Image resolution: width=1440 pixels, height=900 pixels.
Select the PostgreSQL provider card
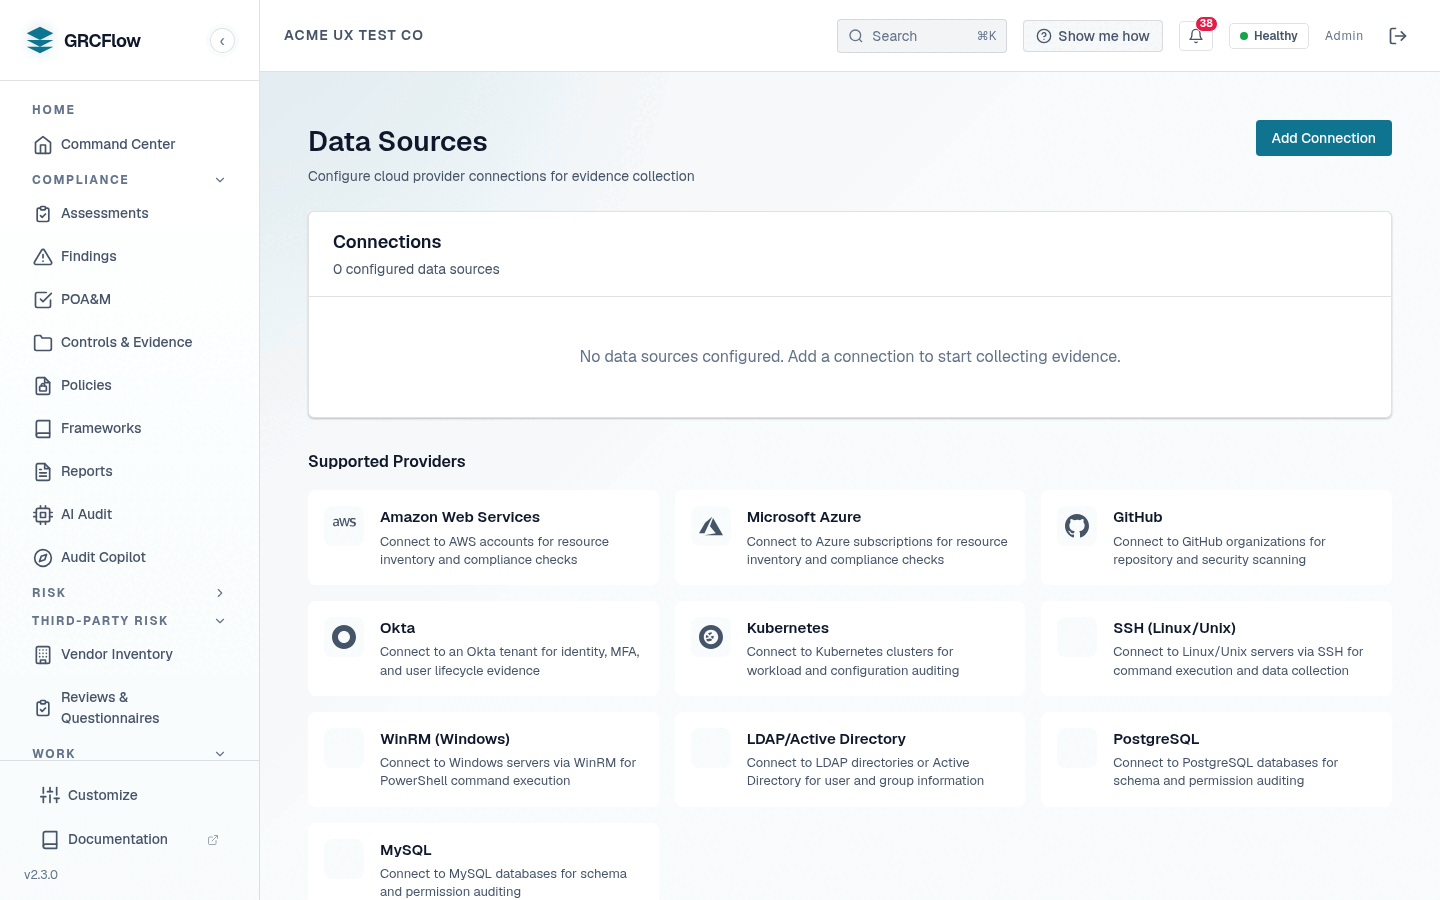tap(1216, 759)
